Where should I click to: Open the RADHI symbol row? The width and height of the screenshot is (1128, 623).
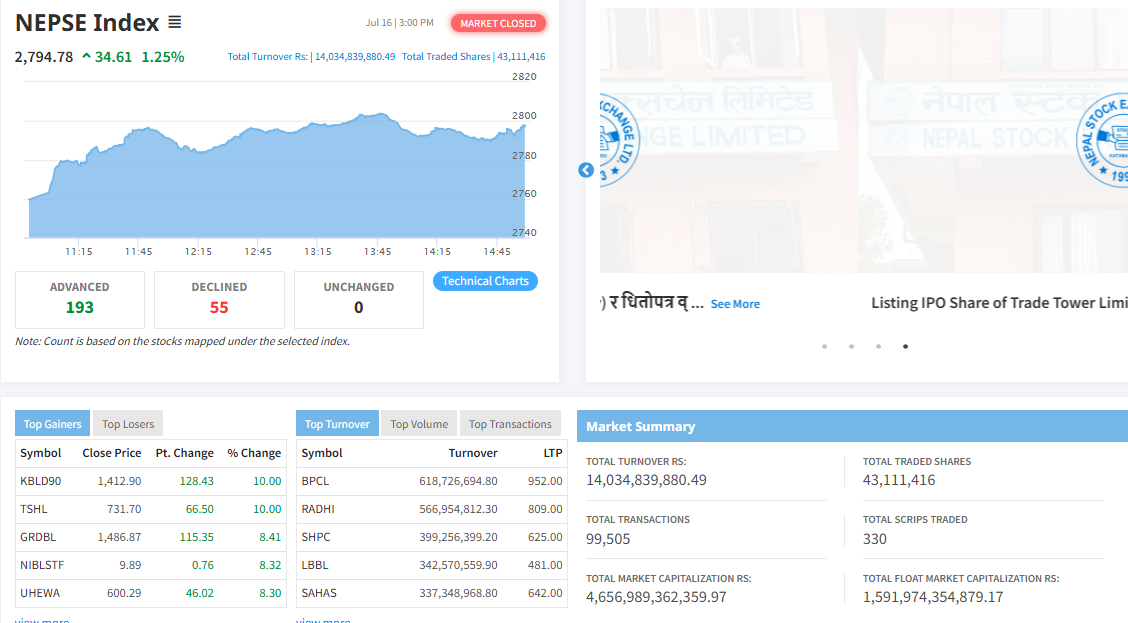click(318, 509)
